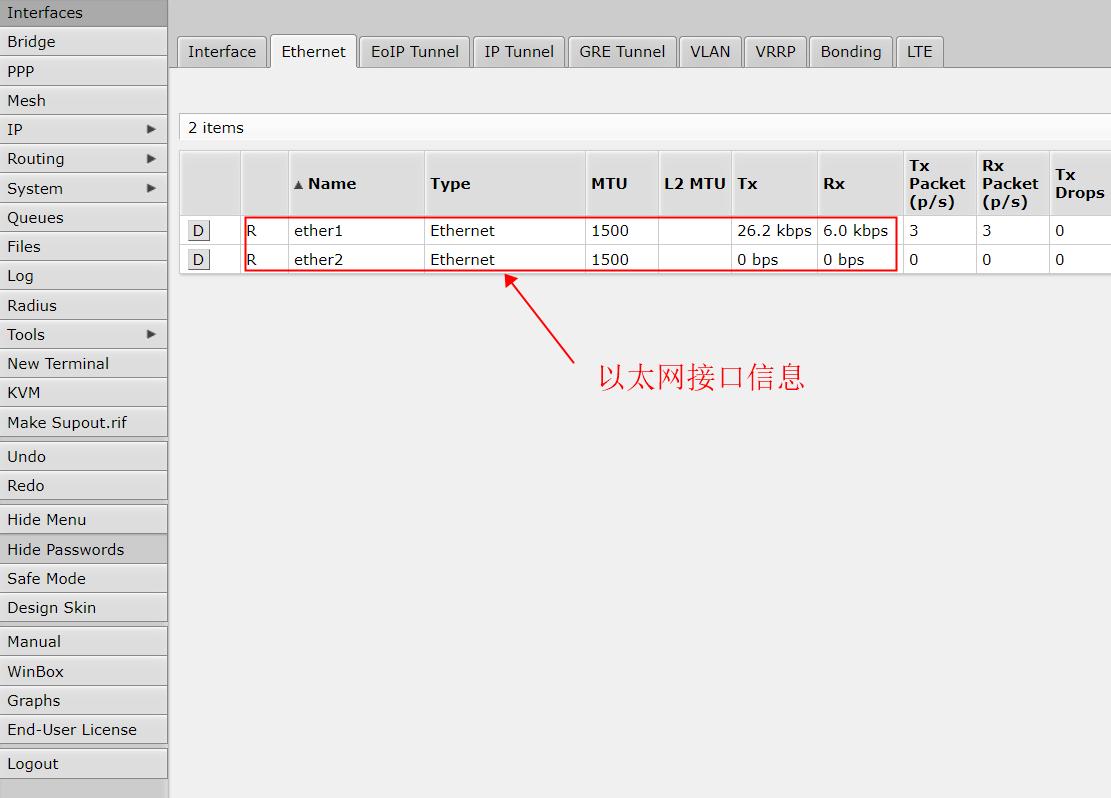The width and height of the screenshot is (1111, 798).
Task: Open the Bonding tab
Action: (850, 52)
